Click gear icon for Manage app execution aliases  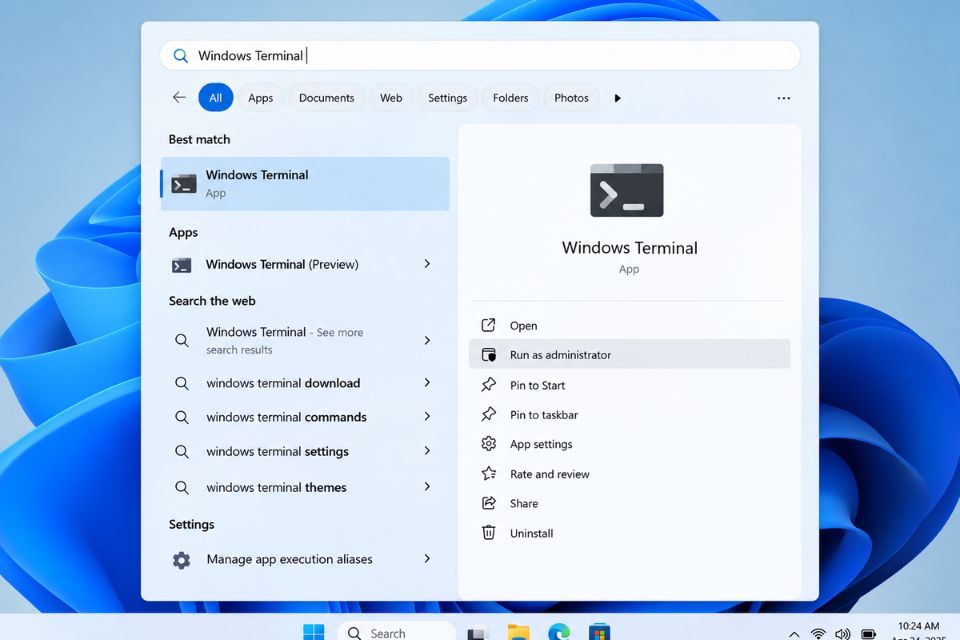click(181, 560)
